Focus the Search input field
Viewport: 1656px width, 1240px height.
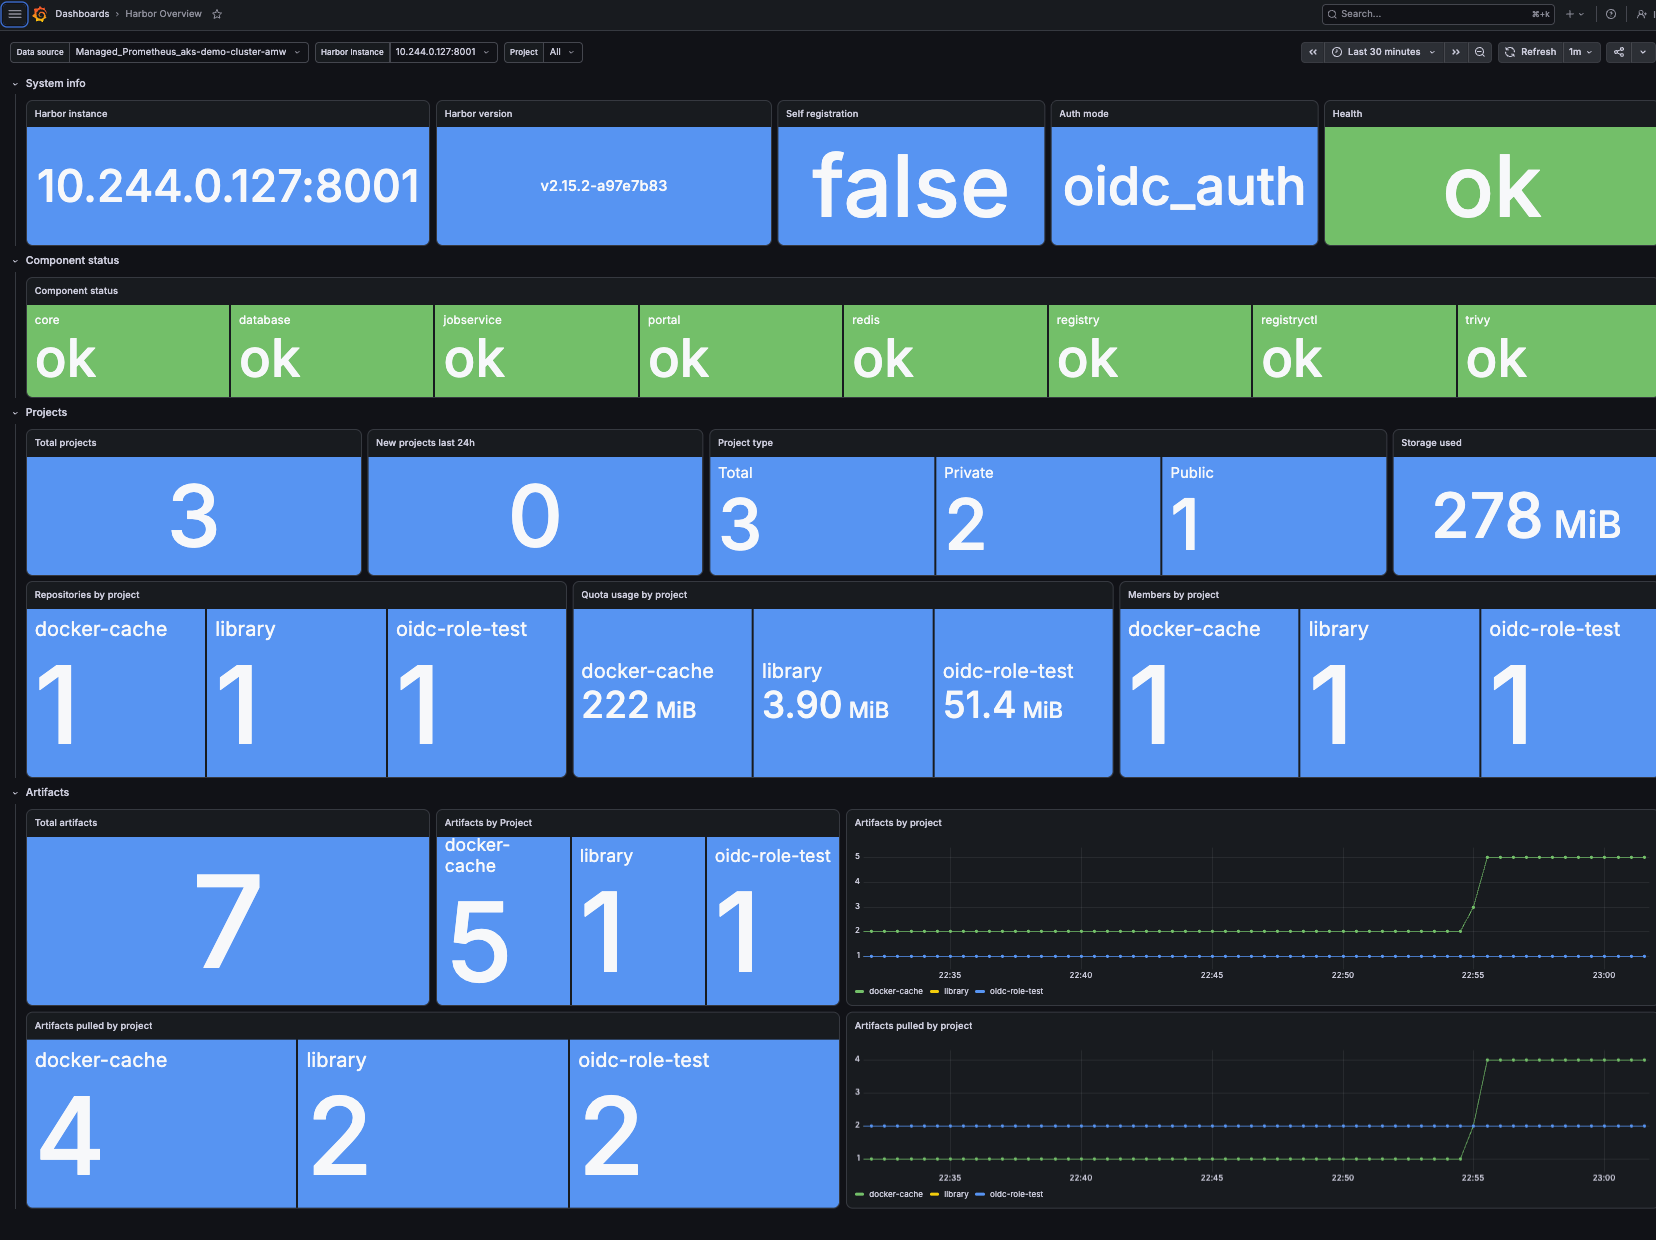[x=1437, y=14]
